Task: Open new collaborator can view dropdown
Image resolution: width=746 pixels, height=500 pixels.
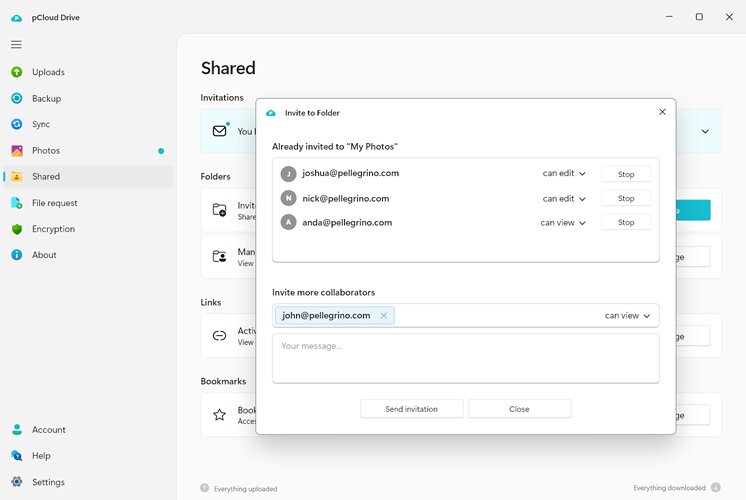Action: [627, 316]
